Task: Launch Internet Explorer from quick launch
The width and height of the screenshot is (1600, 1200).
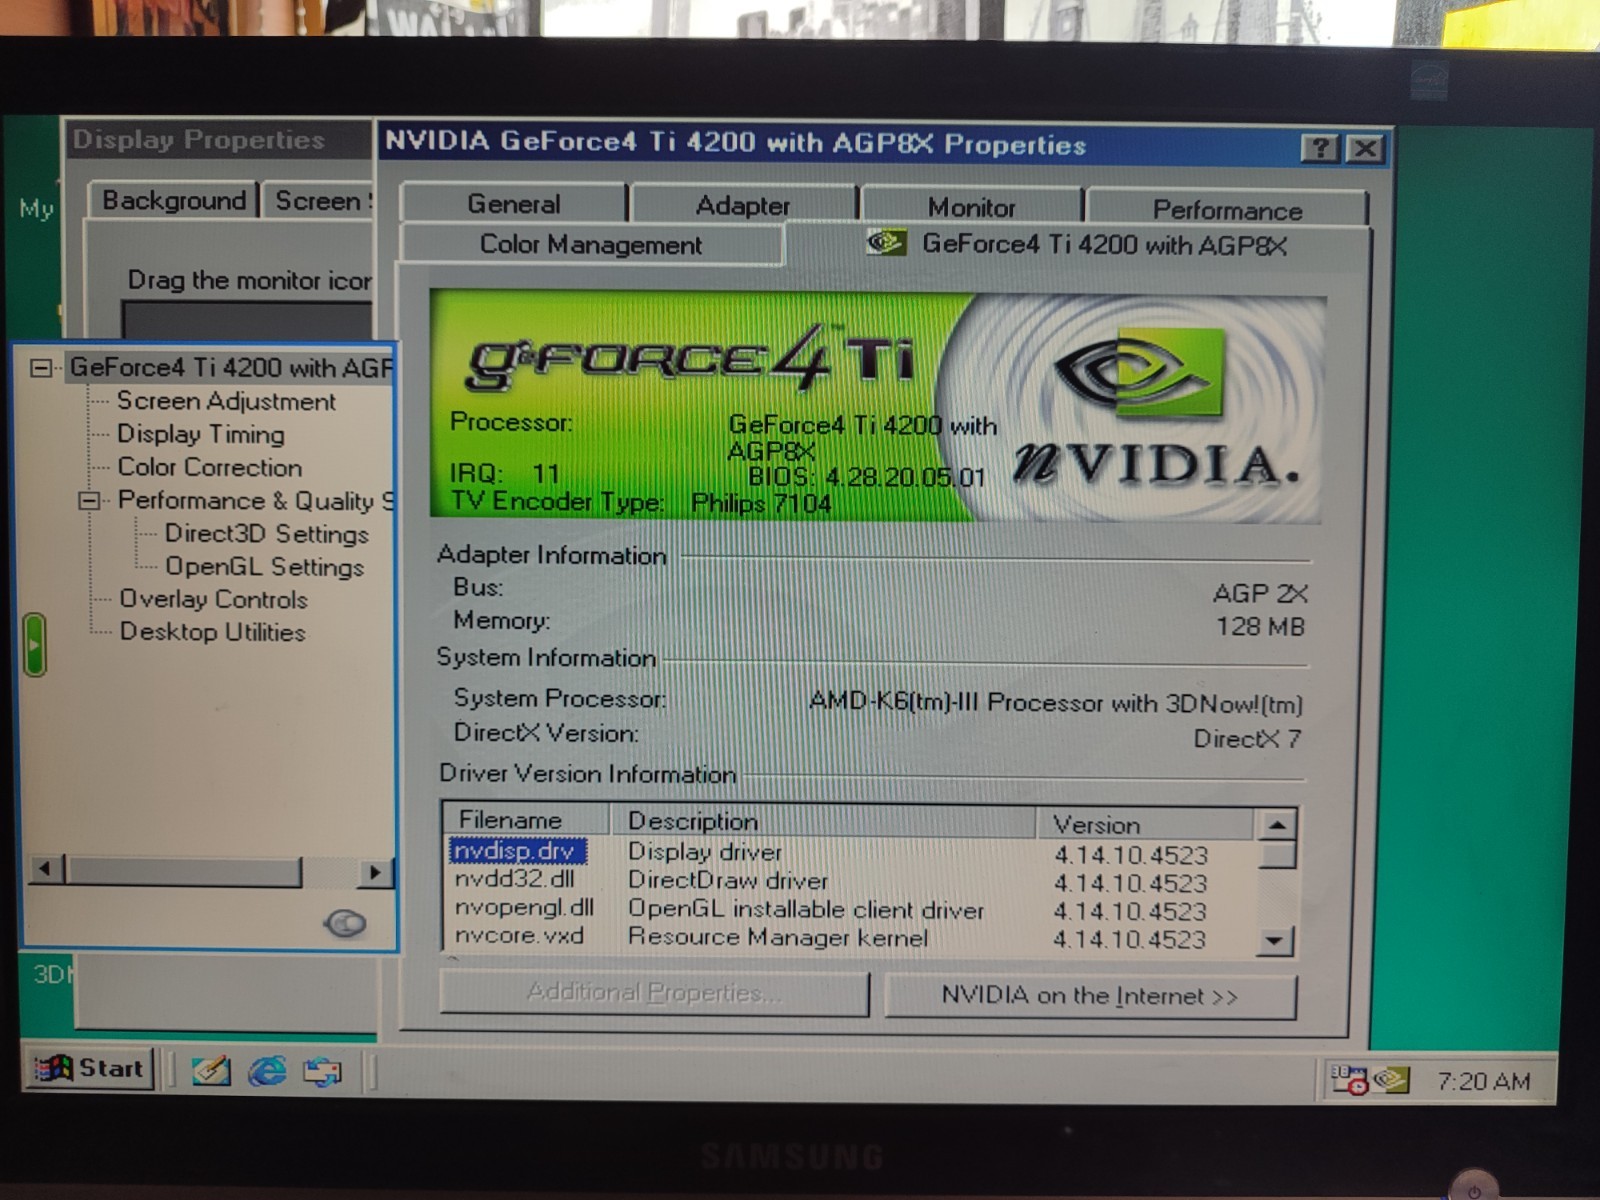Action: click(x=267, y=1071)
